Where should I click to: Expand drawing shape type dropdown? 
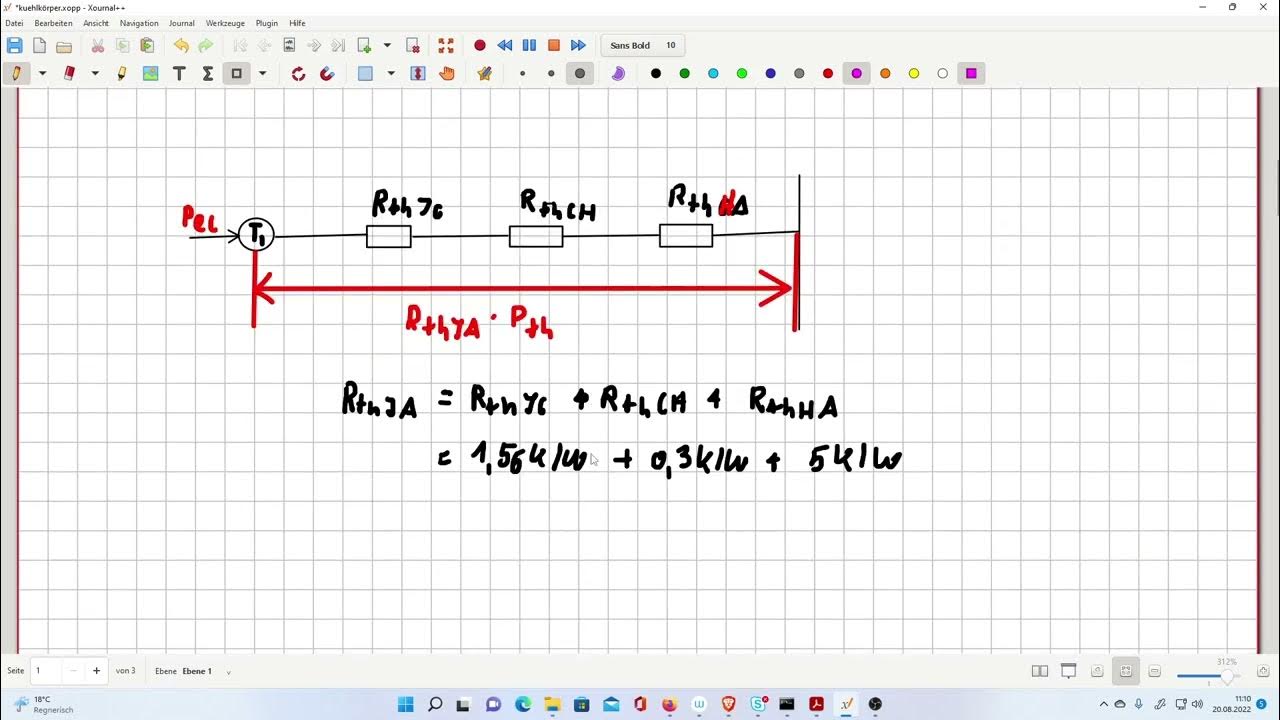tap(262, 73)
